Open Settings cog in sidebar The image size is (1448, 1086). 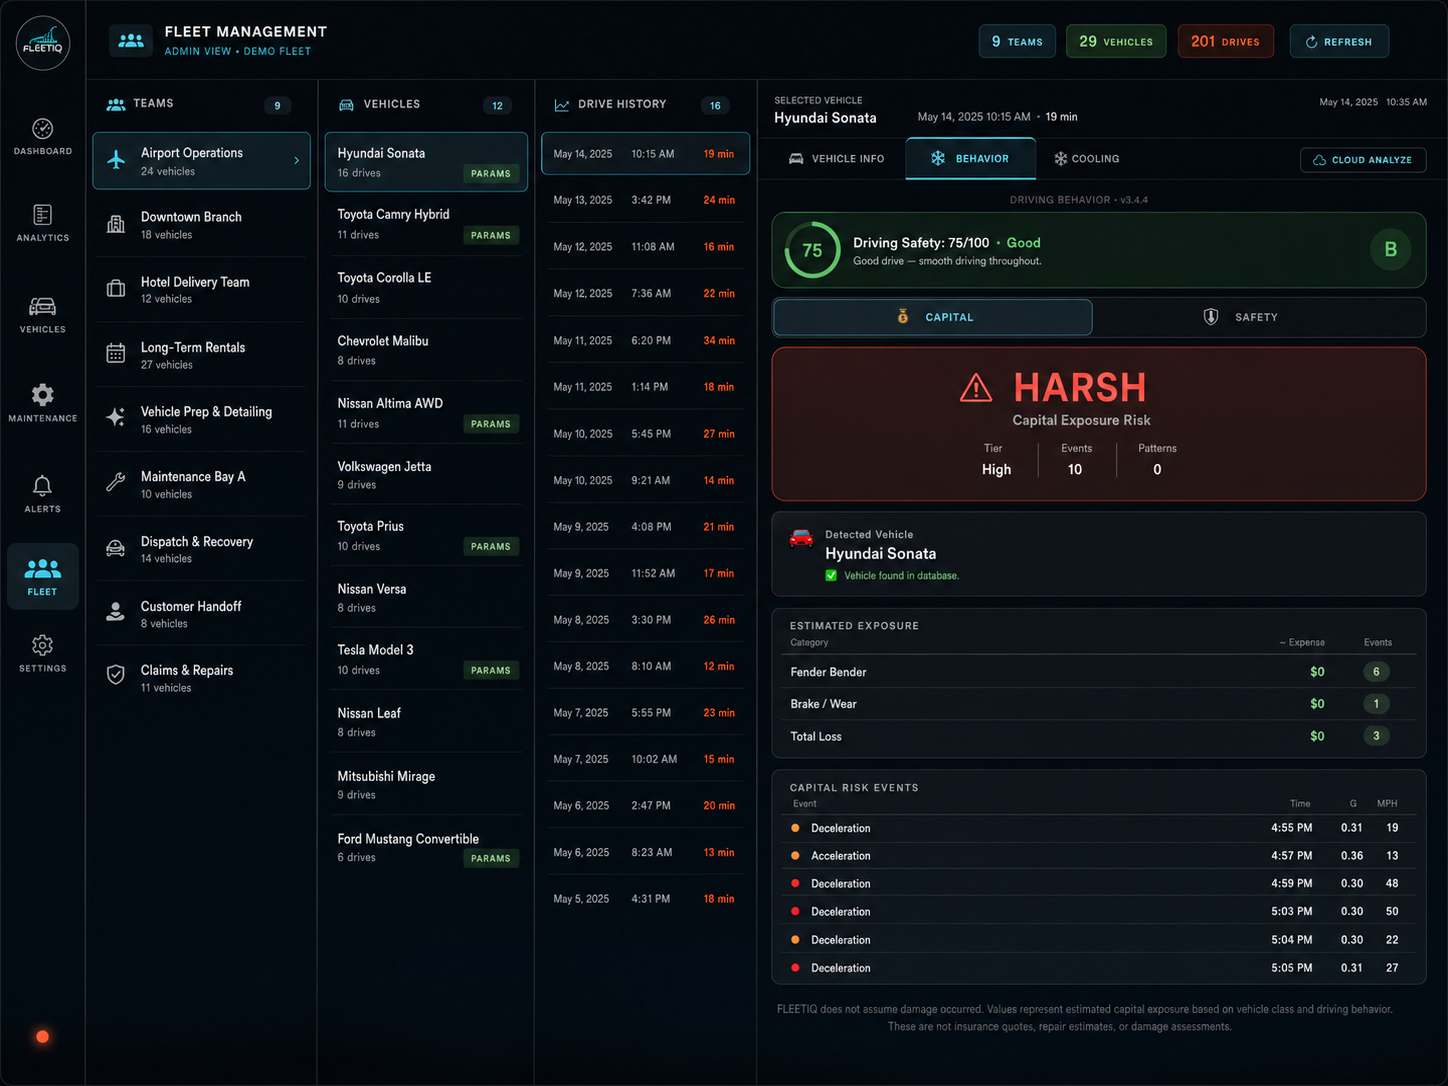pyautogui.click(x=42, y=645)
